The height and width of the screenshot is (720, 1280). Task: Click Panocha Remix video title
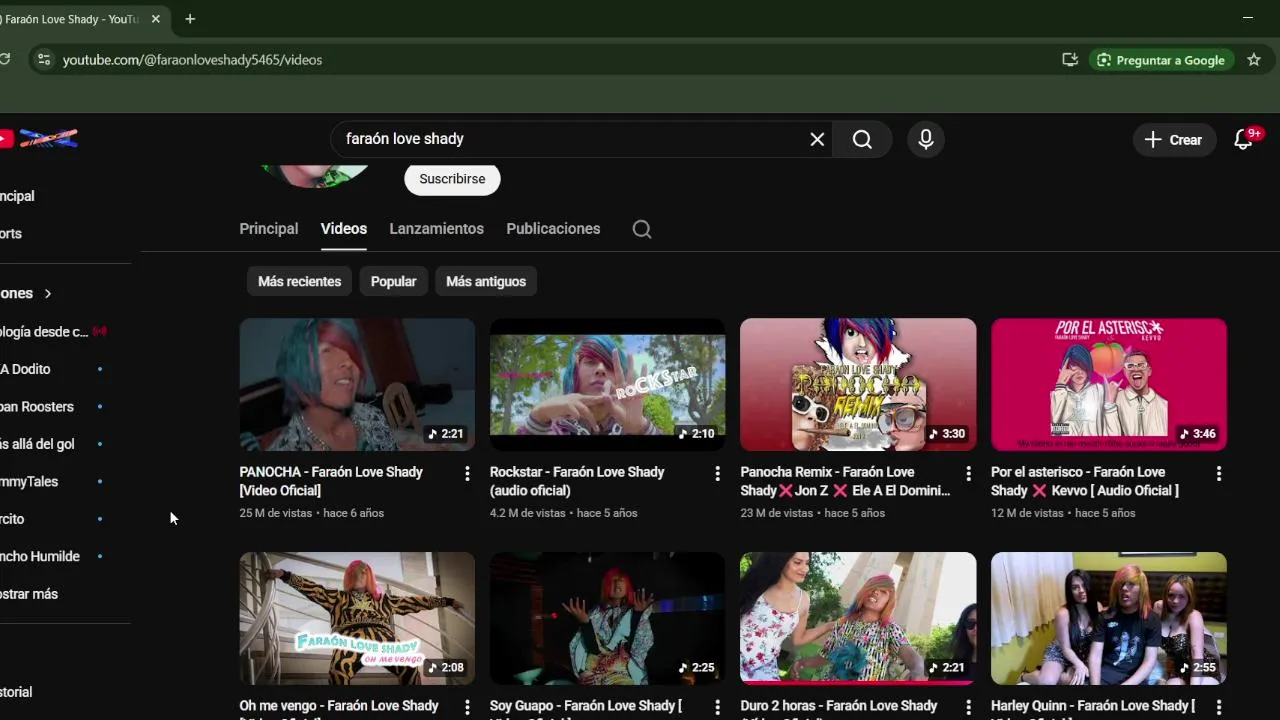[845, 481]
